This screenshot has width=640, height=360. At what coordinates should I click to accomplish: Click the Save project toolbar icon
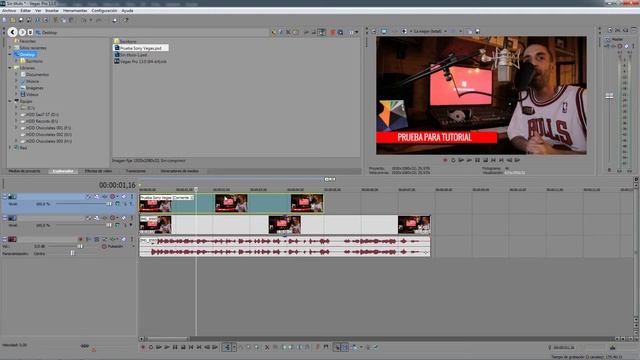point(21,20)
